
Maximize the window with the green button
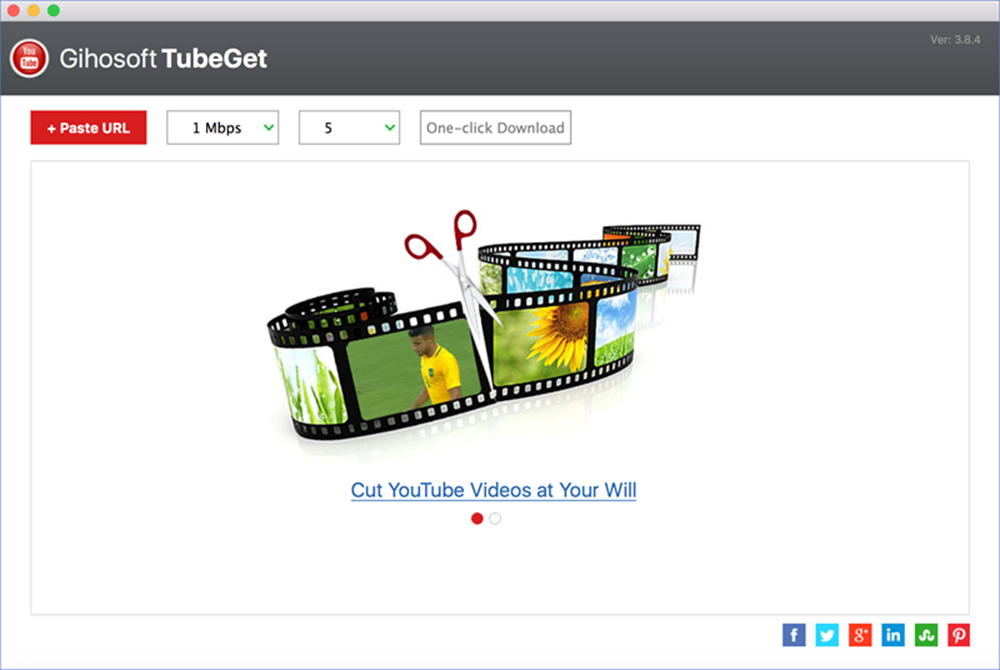pyautogui.click(x=54, y=10)
